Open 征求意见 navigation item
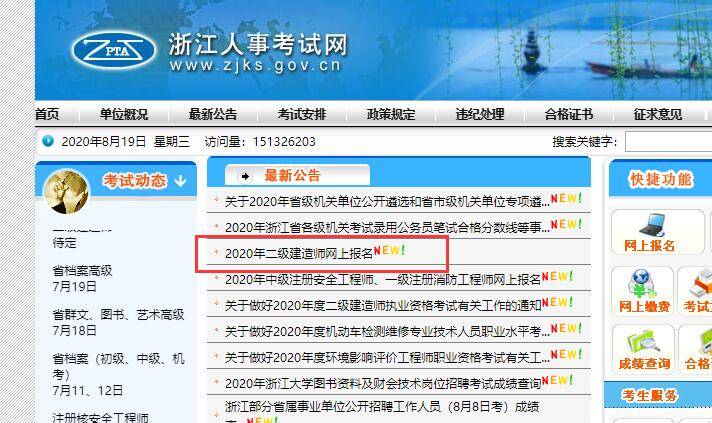 coord(658,114)
